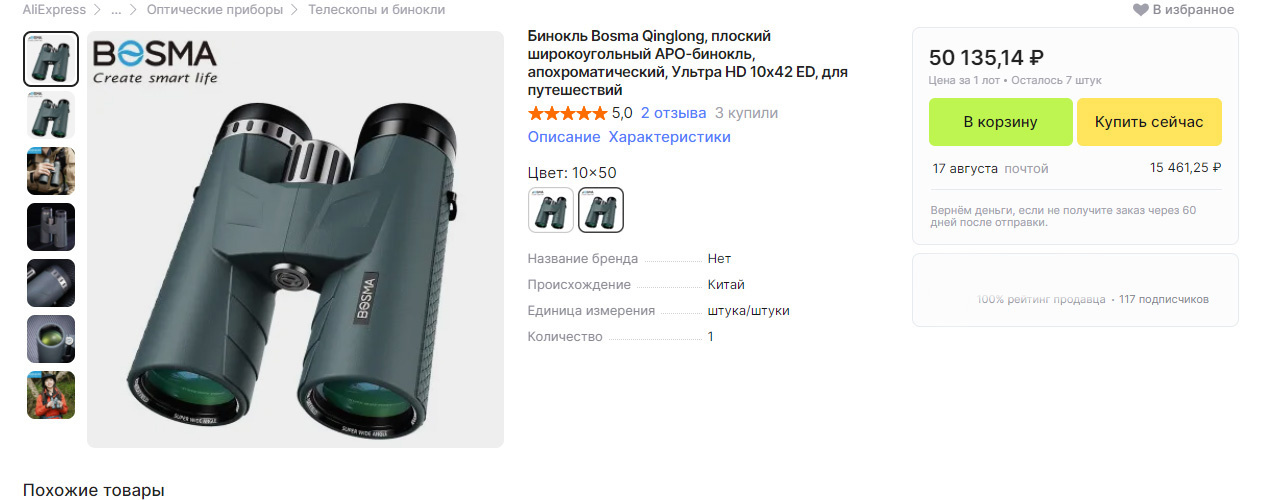1280x500 pixels.
Task: Select the second (highlighted) color variant swatch
Action: (x=601, y=210)
